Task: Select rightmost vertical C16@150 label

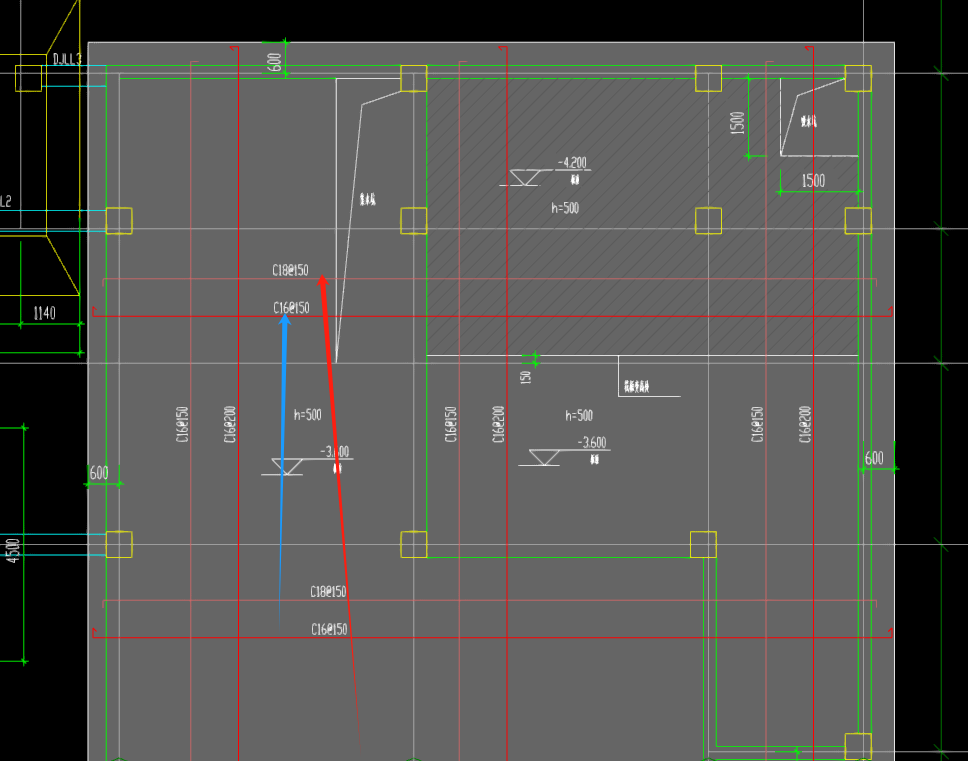Action: [757, 424]
